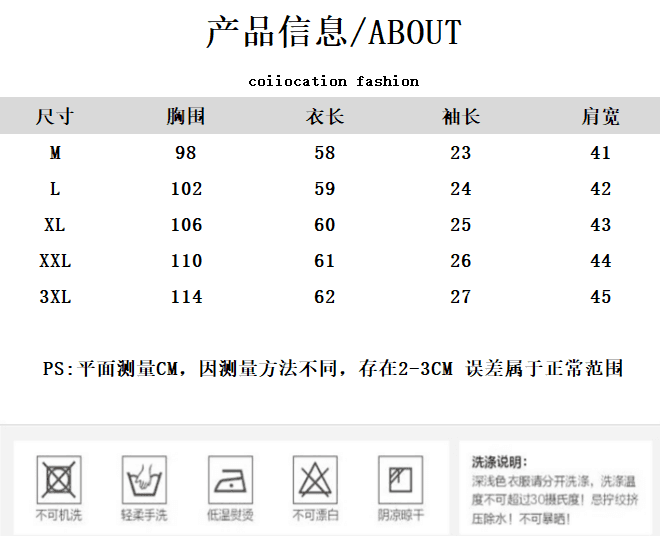Click chest value 110 in the XXL row
This screenshot has width=660, height=536.
pyautogui.click(x=186, y=261)
